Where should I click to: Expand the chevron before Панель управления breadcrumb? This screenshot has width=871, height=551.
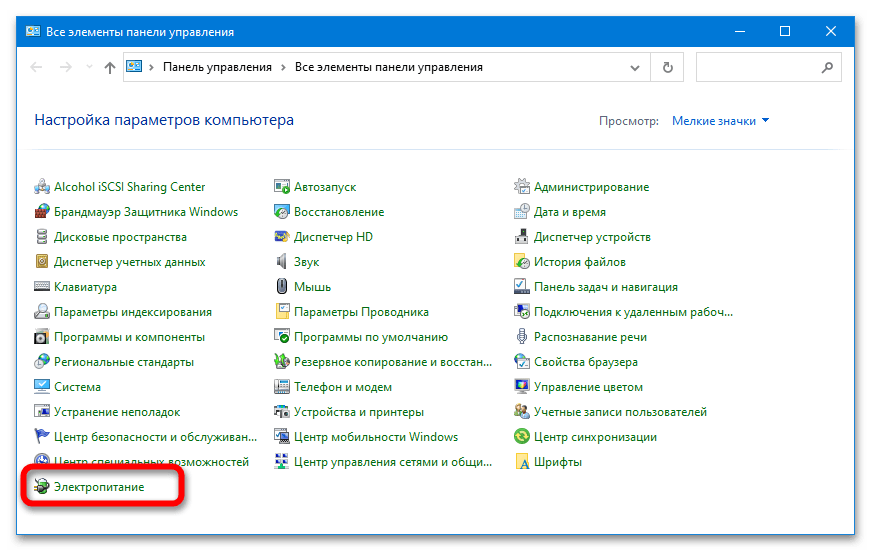coord(151,67)
